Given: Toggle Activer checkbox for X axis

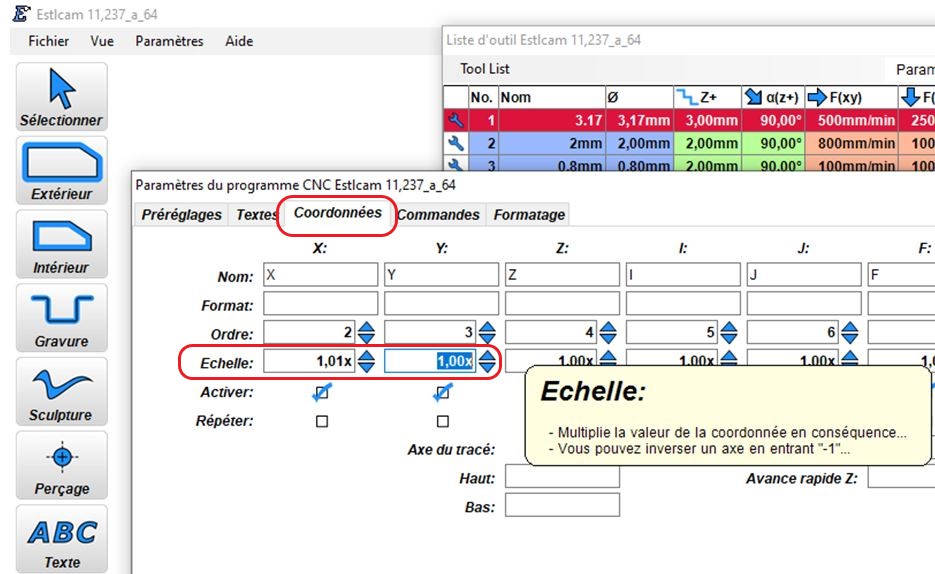Looking at the screenshot, I should tap(322, 393).
